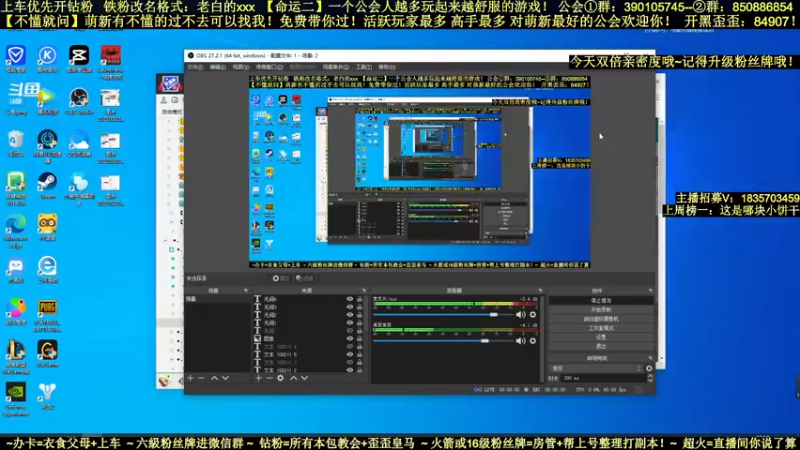Toggle the lock on 文本 (GDI+) 5
Viewport: 800px width, 450px height.
pos(360,354)
